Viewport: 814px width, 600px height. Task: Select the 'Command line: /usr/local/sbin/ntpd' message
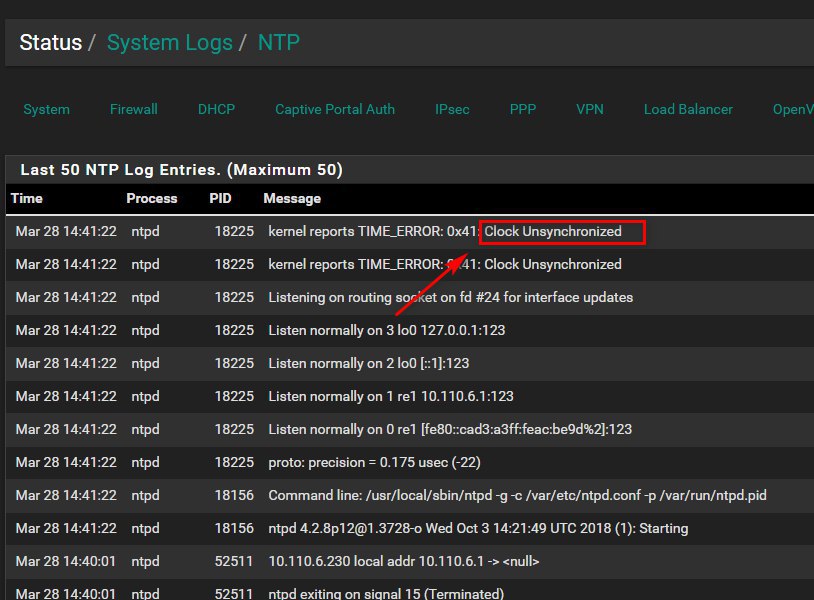click(x=517, y=495)
